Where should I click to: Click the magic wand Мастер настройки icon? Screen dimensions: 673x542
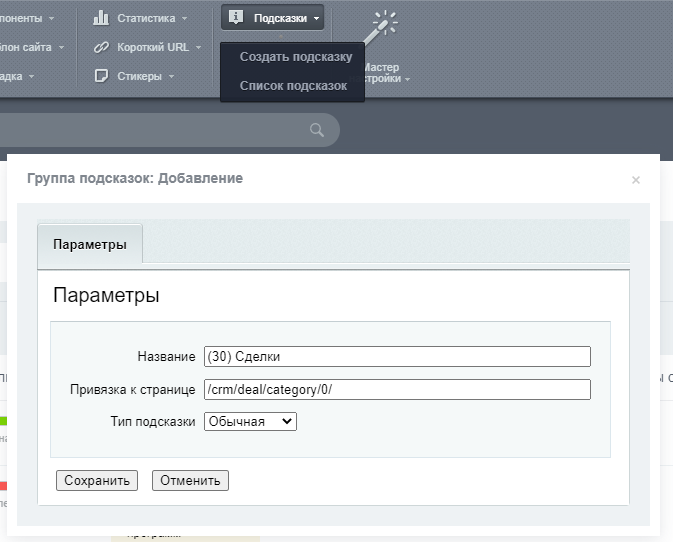381,27
